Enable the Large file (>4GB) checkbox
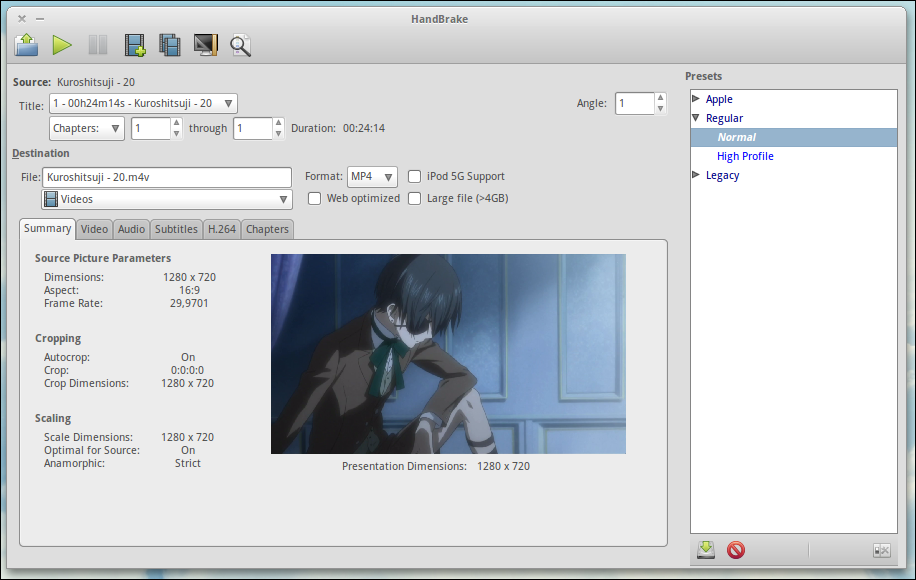The width and height of the screenshot is (916, 580). pos(414,199)
